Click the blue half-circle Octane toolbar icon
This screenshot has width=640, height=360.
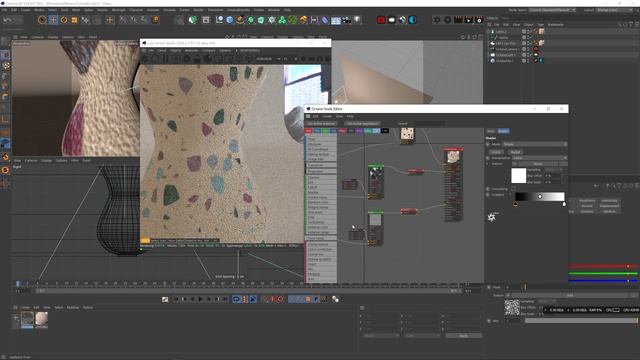[413, 20]
